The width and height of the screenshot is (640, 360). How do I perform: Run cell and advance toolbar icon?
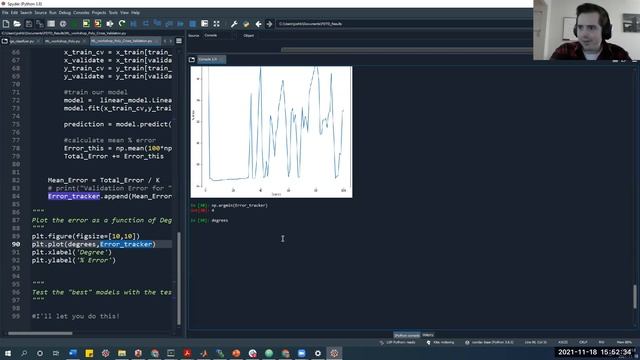coord(98,24)
